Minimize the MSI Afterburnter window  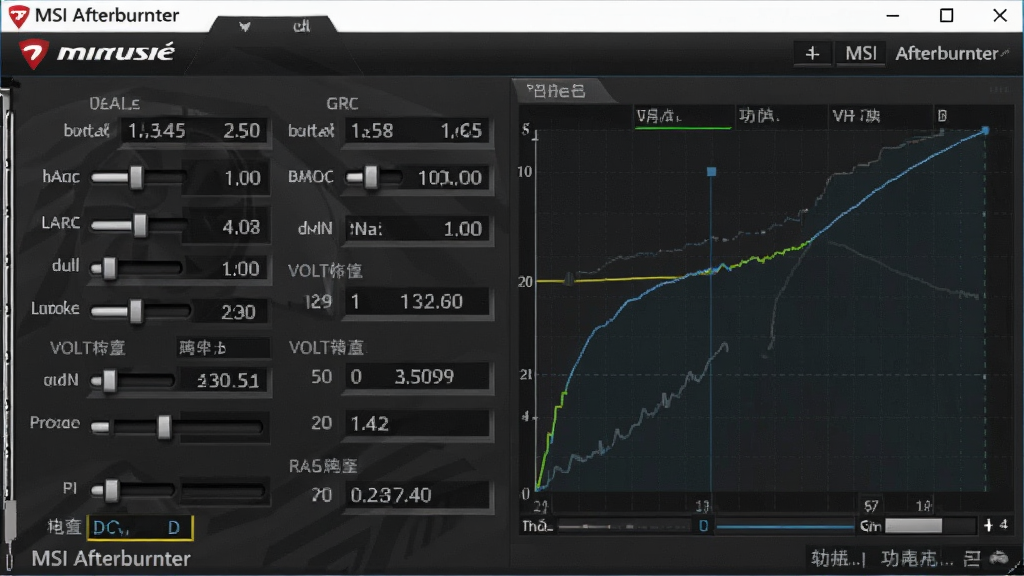[893, 16]
